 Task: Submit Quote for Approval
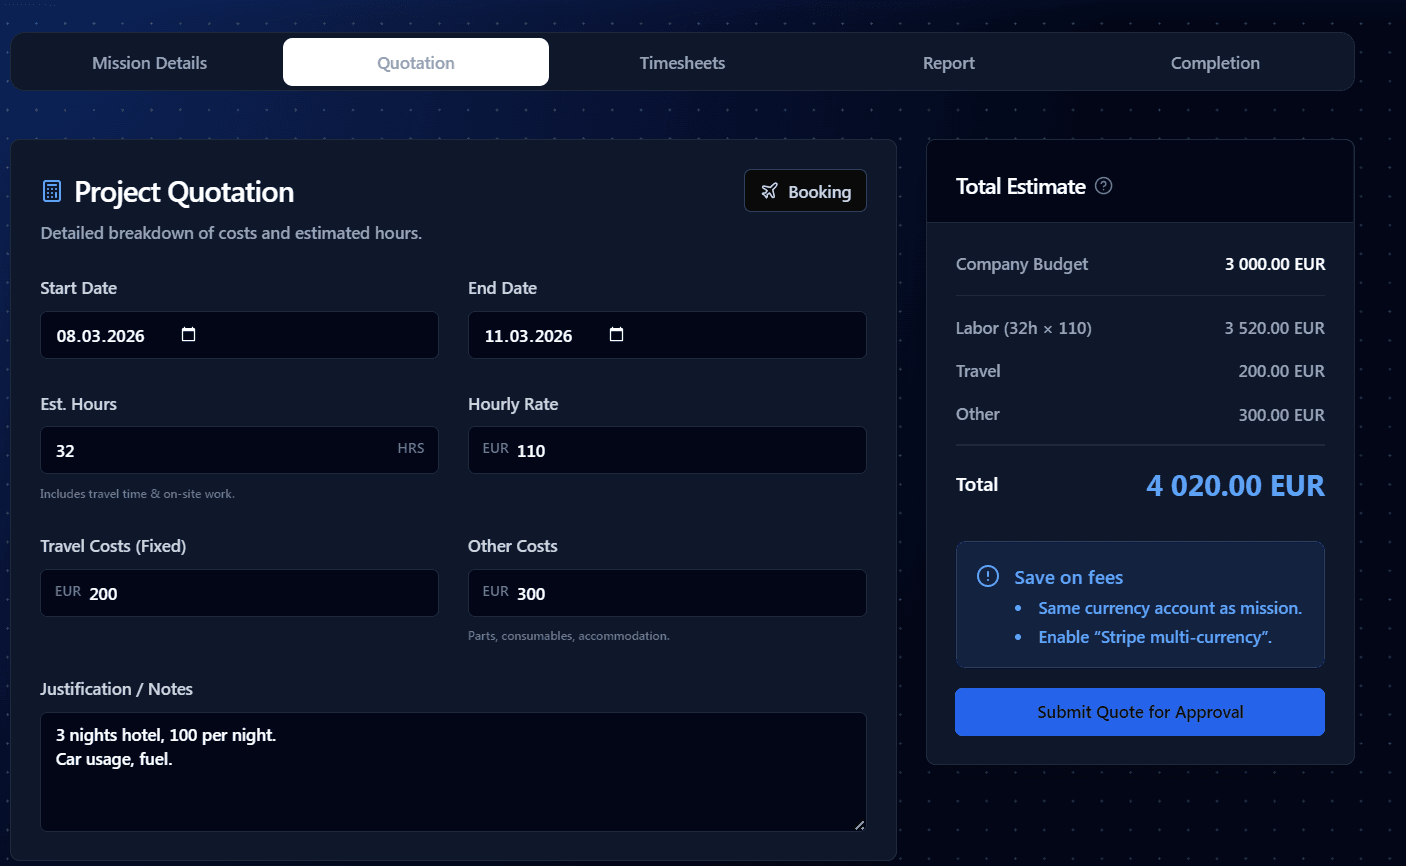pyautogui.click(x=1139, y=712)
